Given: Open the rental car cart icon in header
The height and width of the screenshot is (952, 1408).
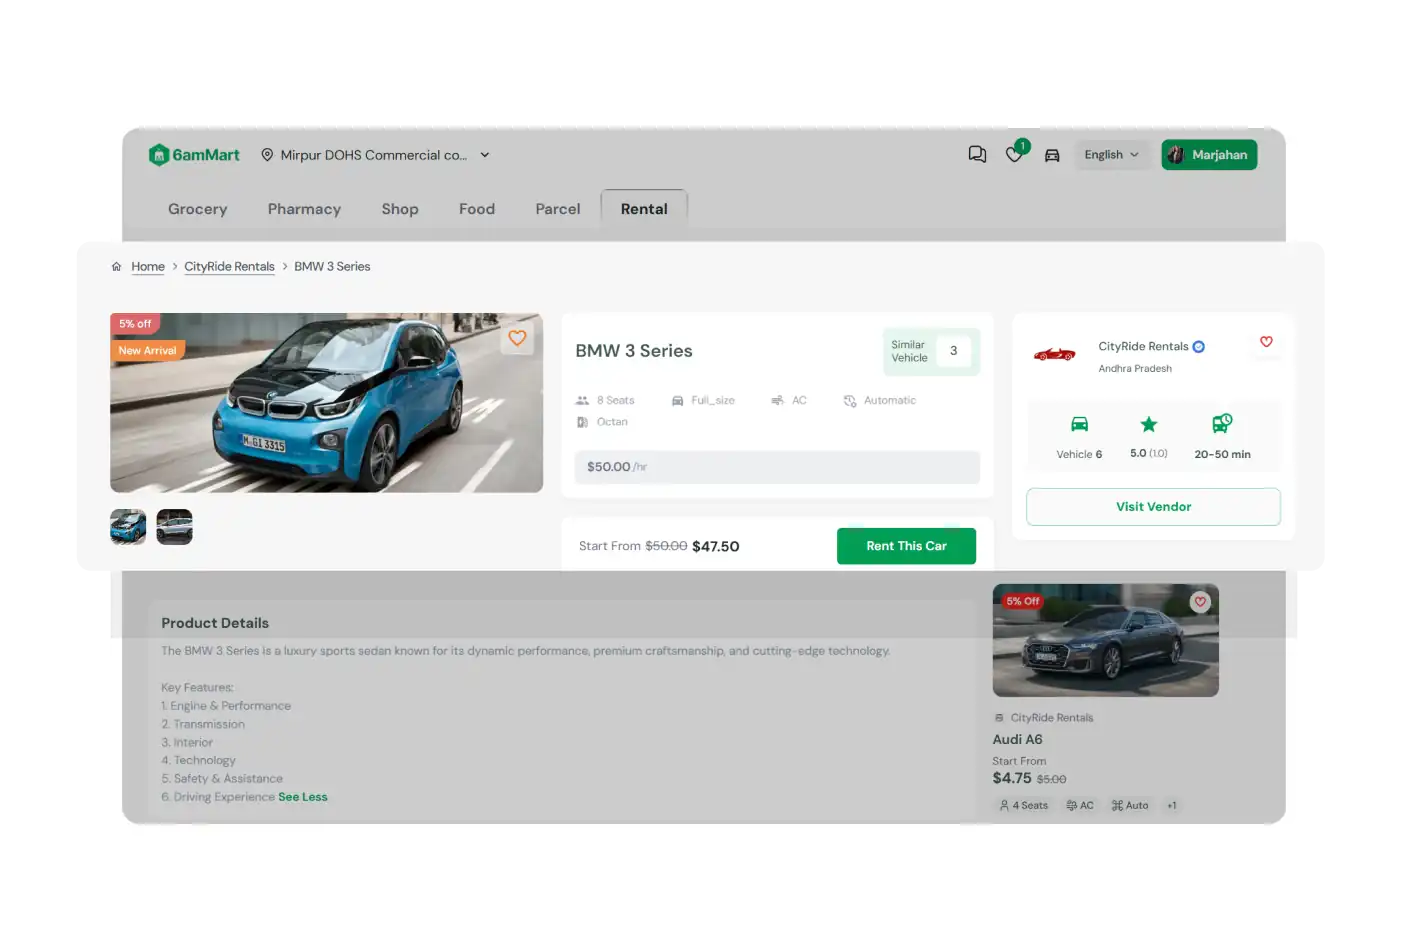Looking at the screenshot, I should pyautogui.click(x=1052, y=155).
